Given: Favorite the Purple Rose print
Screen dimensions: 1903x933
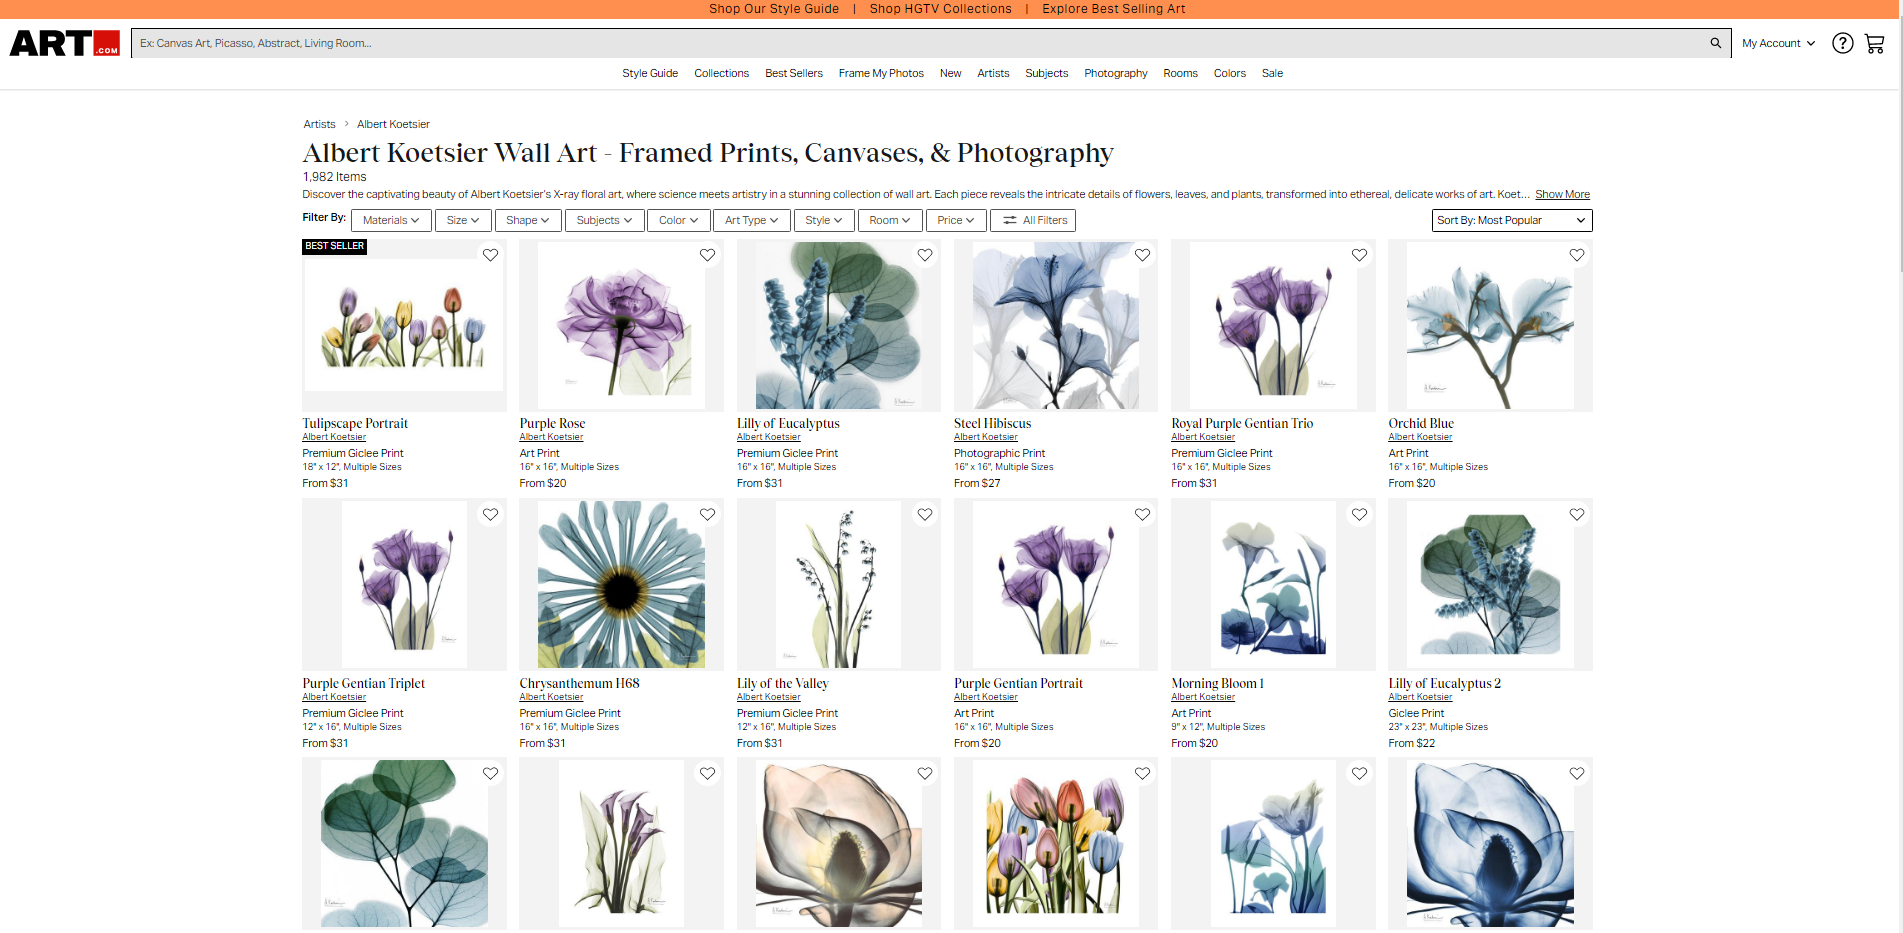Looking at the screenshot, I should tap(707, 255).
